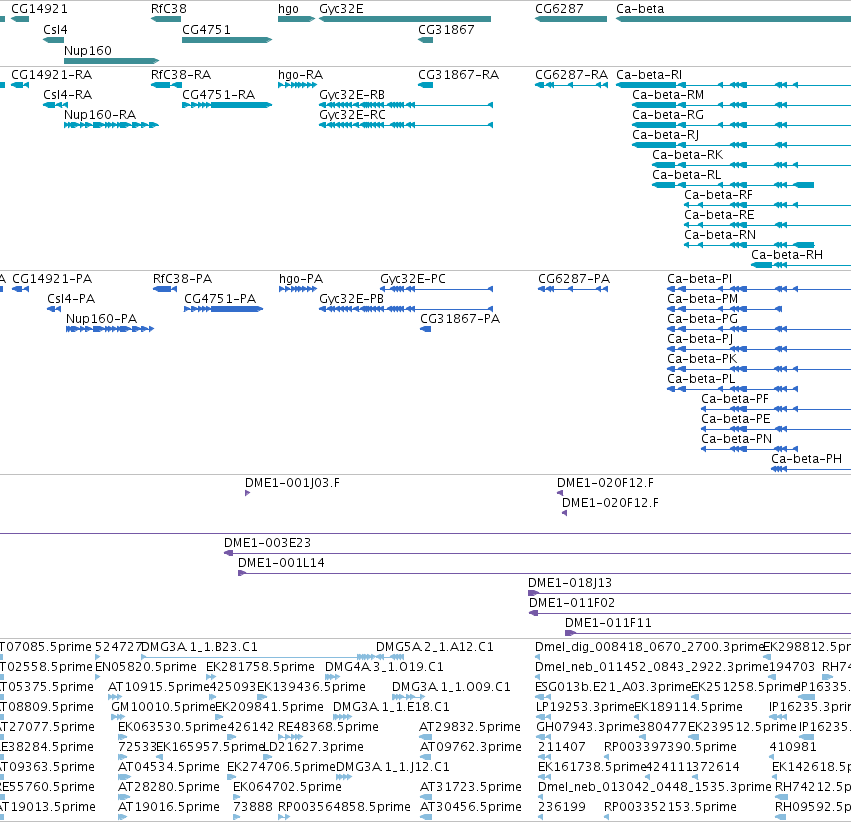
Task: Click transcript Ca-beta-RF
Action: point(718,195)
